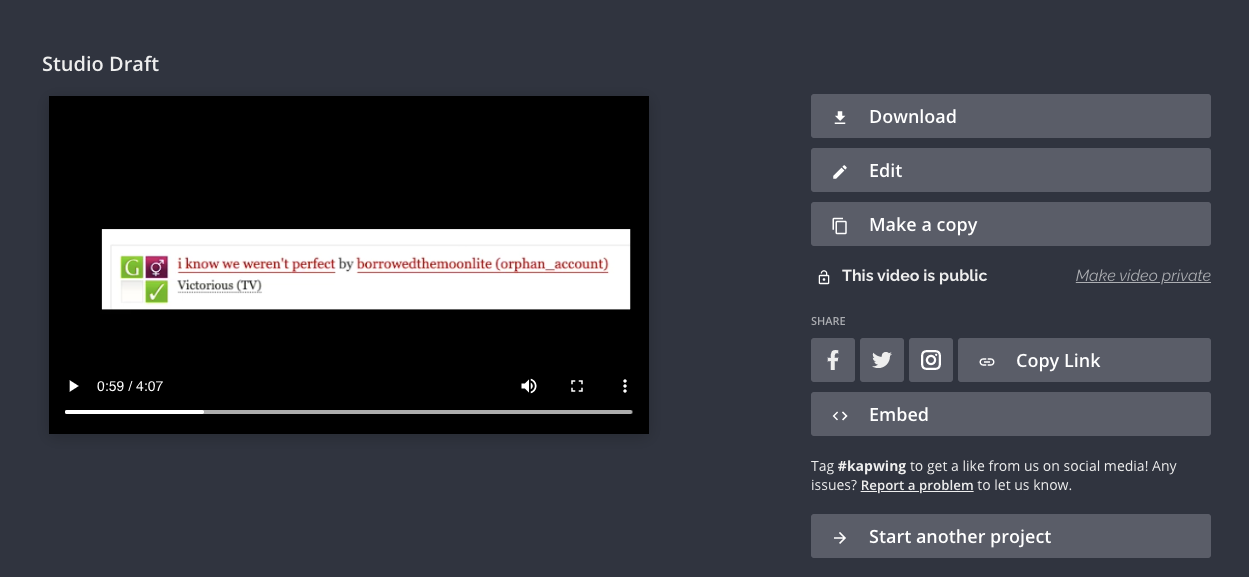Click the pencil icon on the Edit button

pos(840,171)
